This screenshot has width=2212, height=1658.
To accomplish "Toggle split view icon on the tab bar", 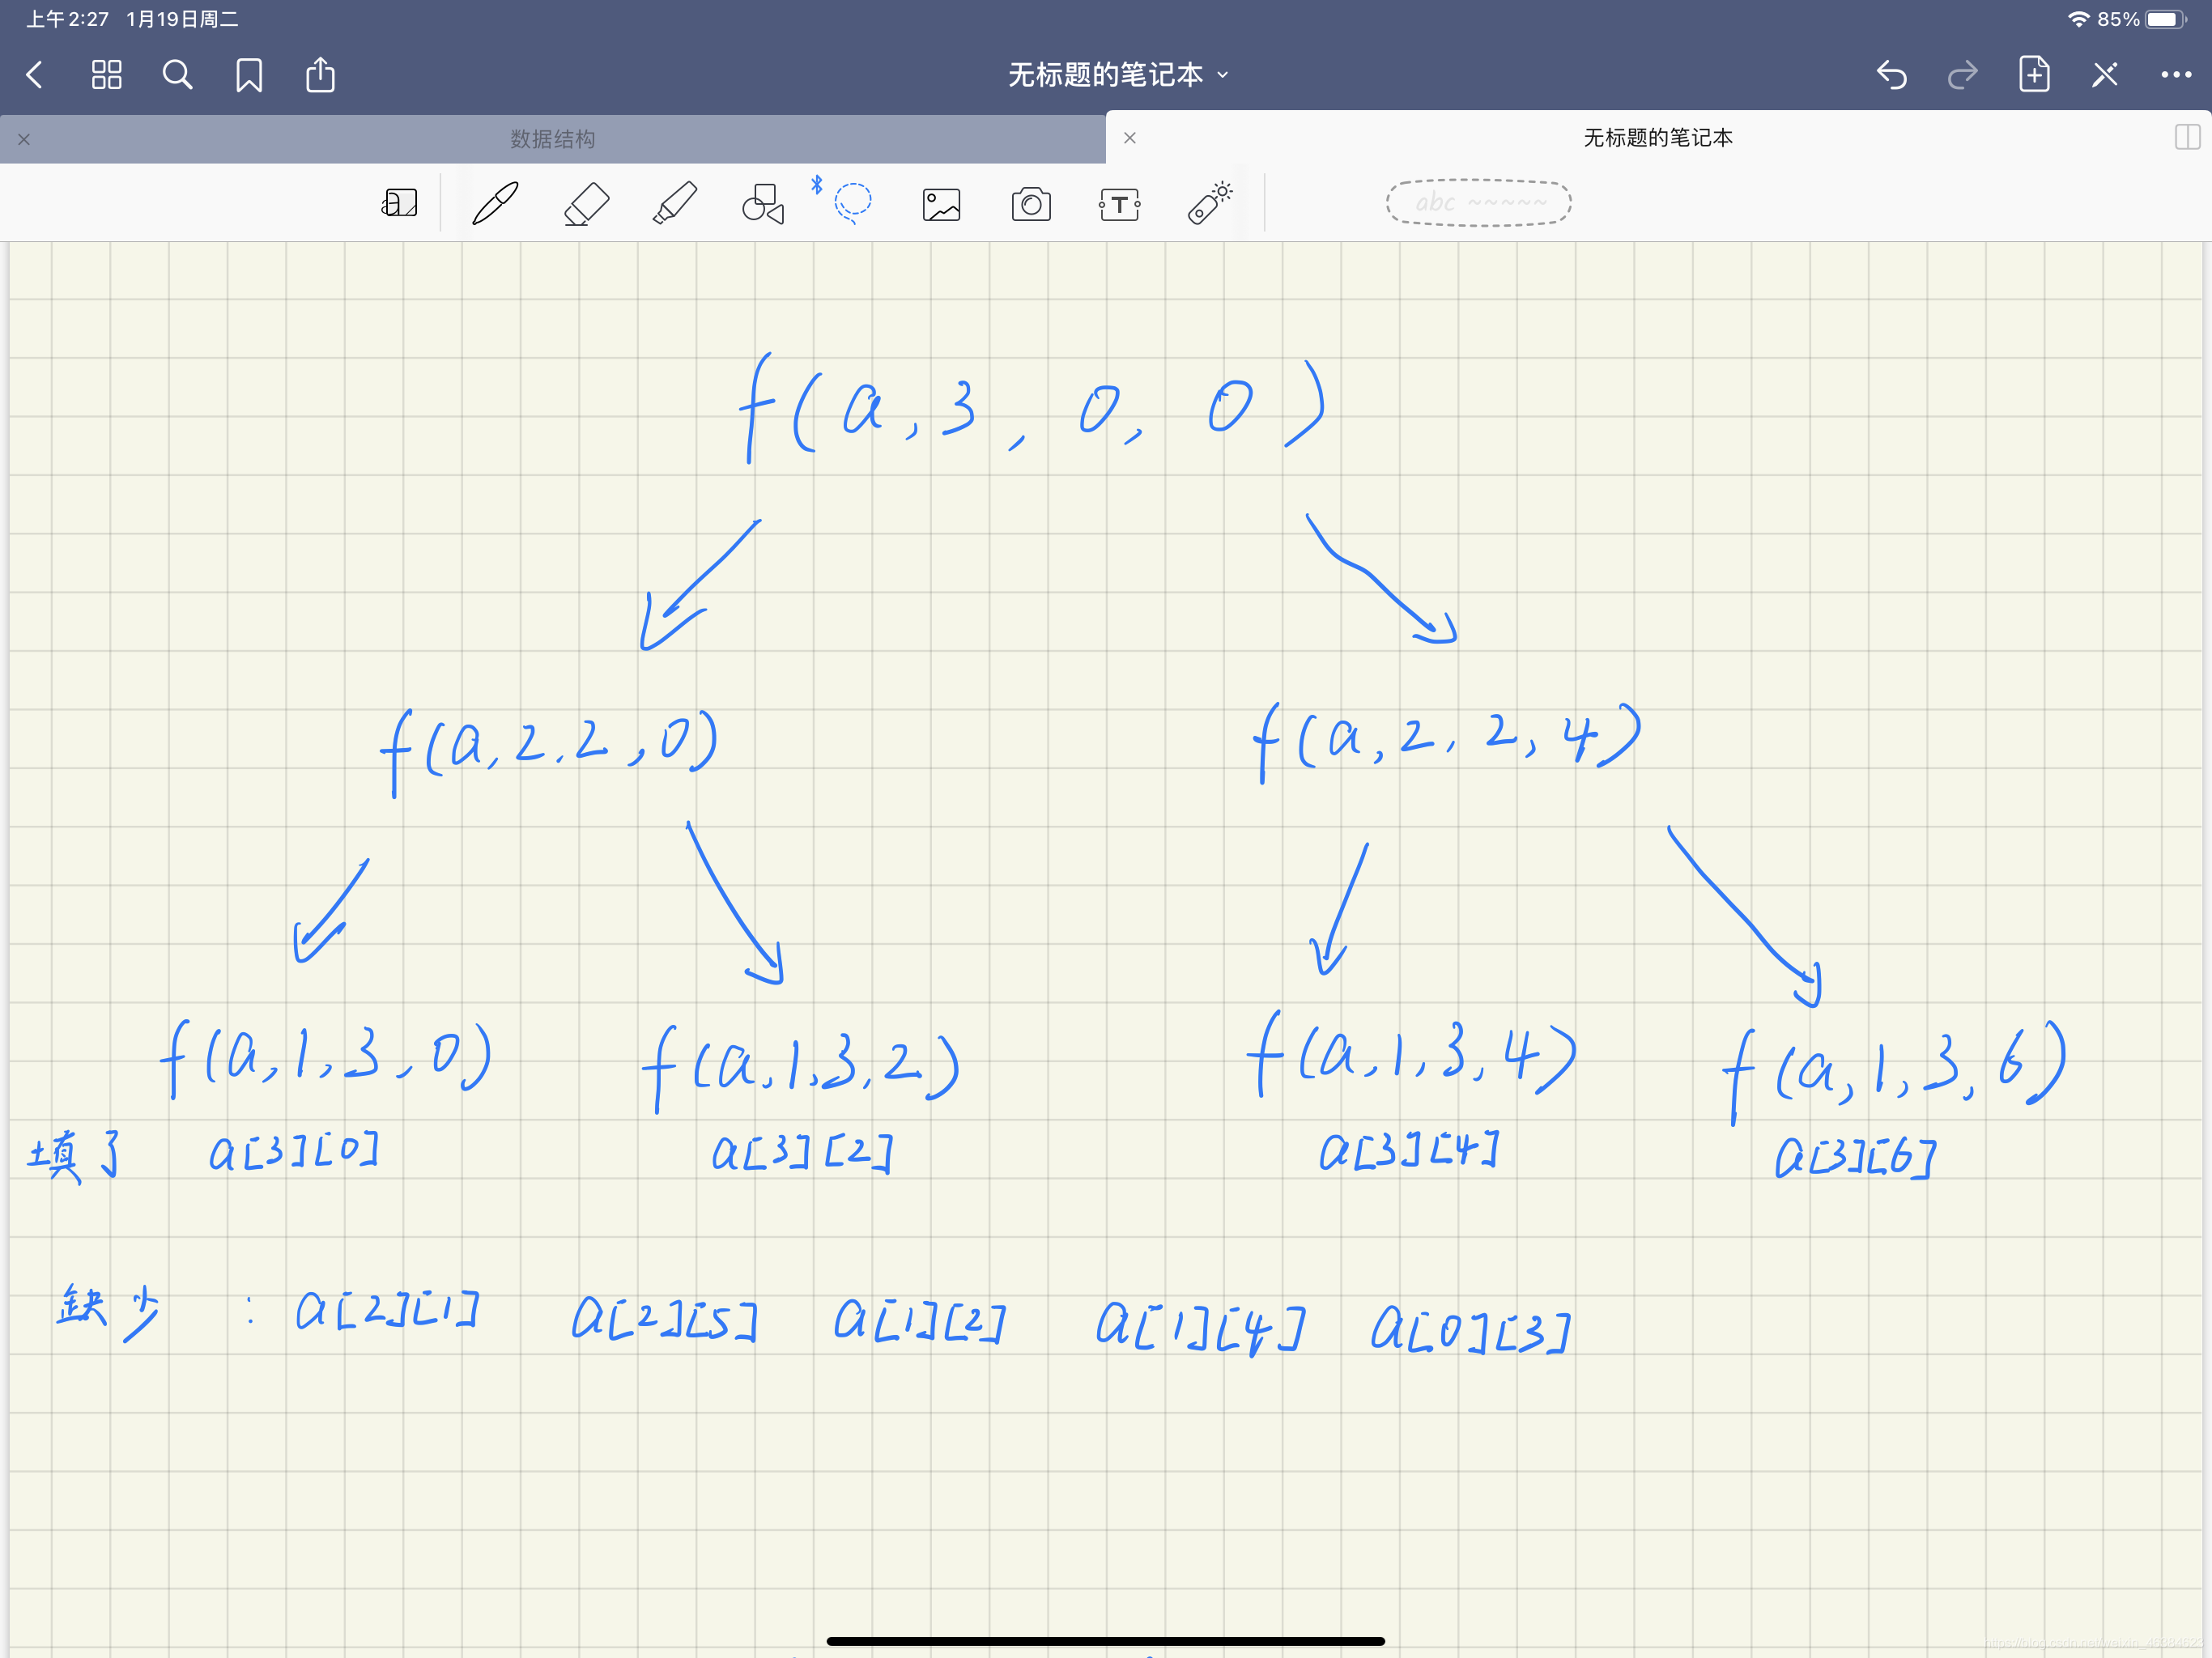I will pyautogui.click(x=2187, y=138).
